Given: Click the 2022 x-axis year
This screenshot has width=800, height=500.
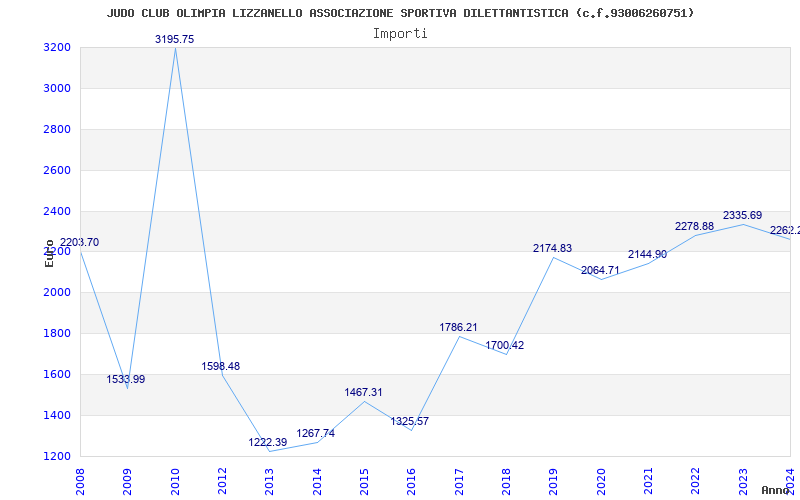Looking at the screenshot, I should tap(695, 482).
